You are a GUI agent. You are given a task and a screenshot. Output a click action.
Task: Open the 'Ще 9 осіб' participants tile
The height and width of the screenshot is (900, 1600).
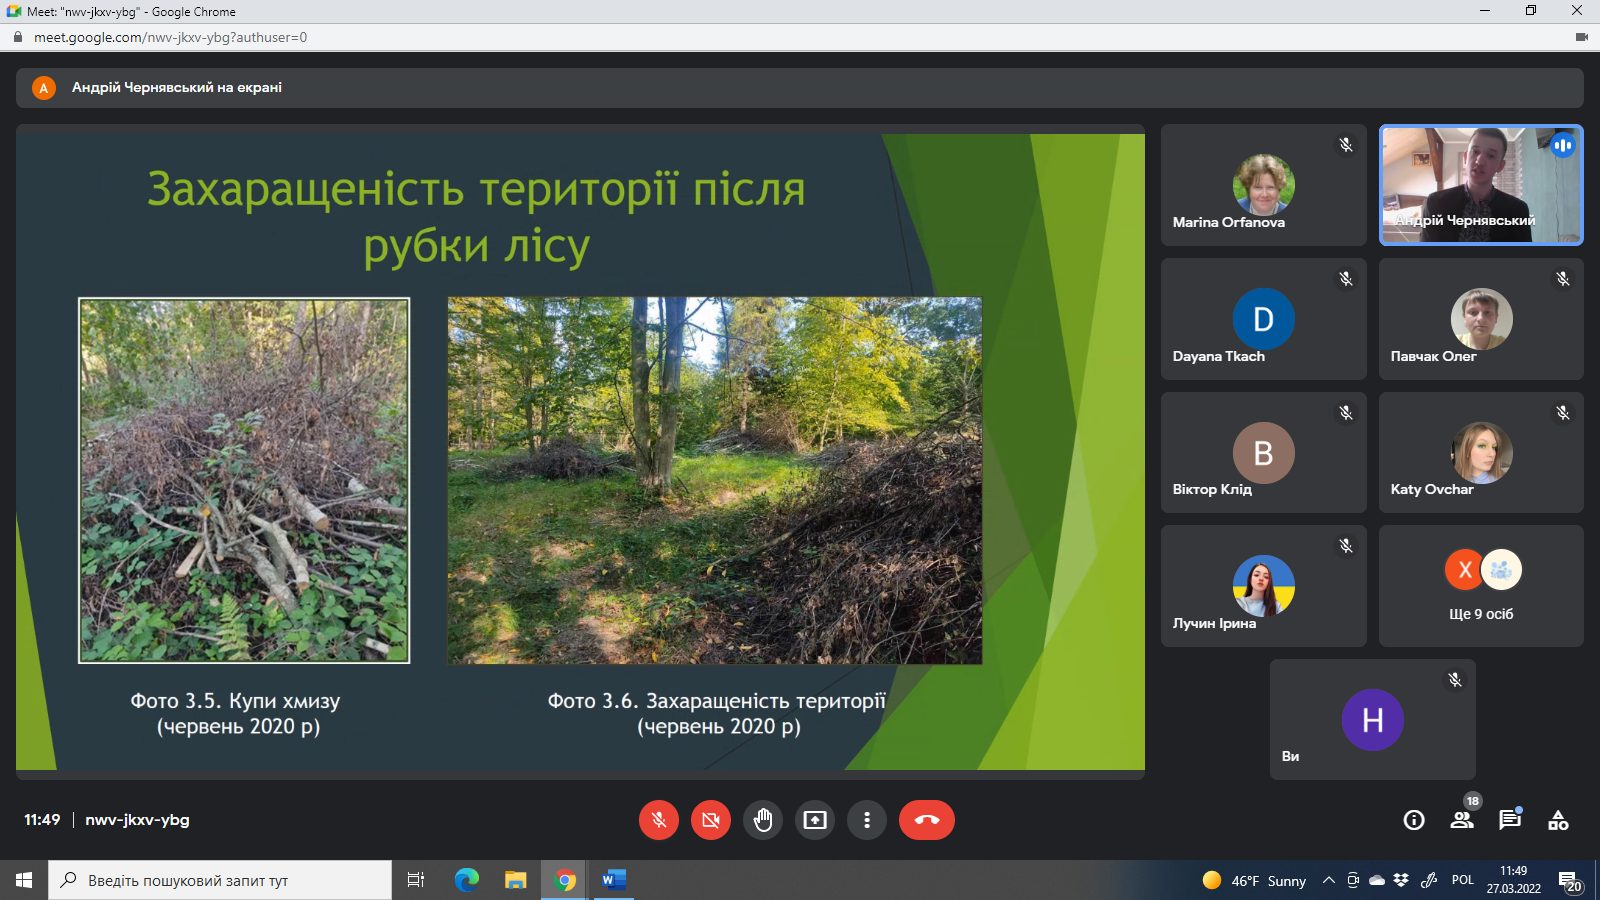point(1481,586)
